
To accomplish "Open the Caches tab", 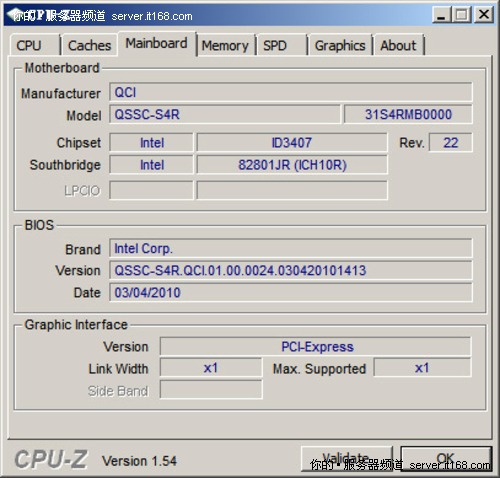I will point(89,45).
